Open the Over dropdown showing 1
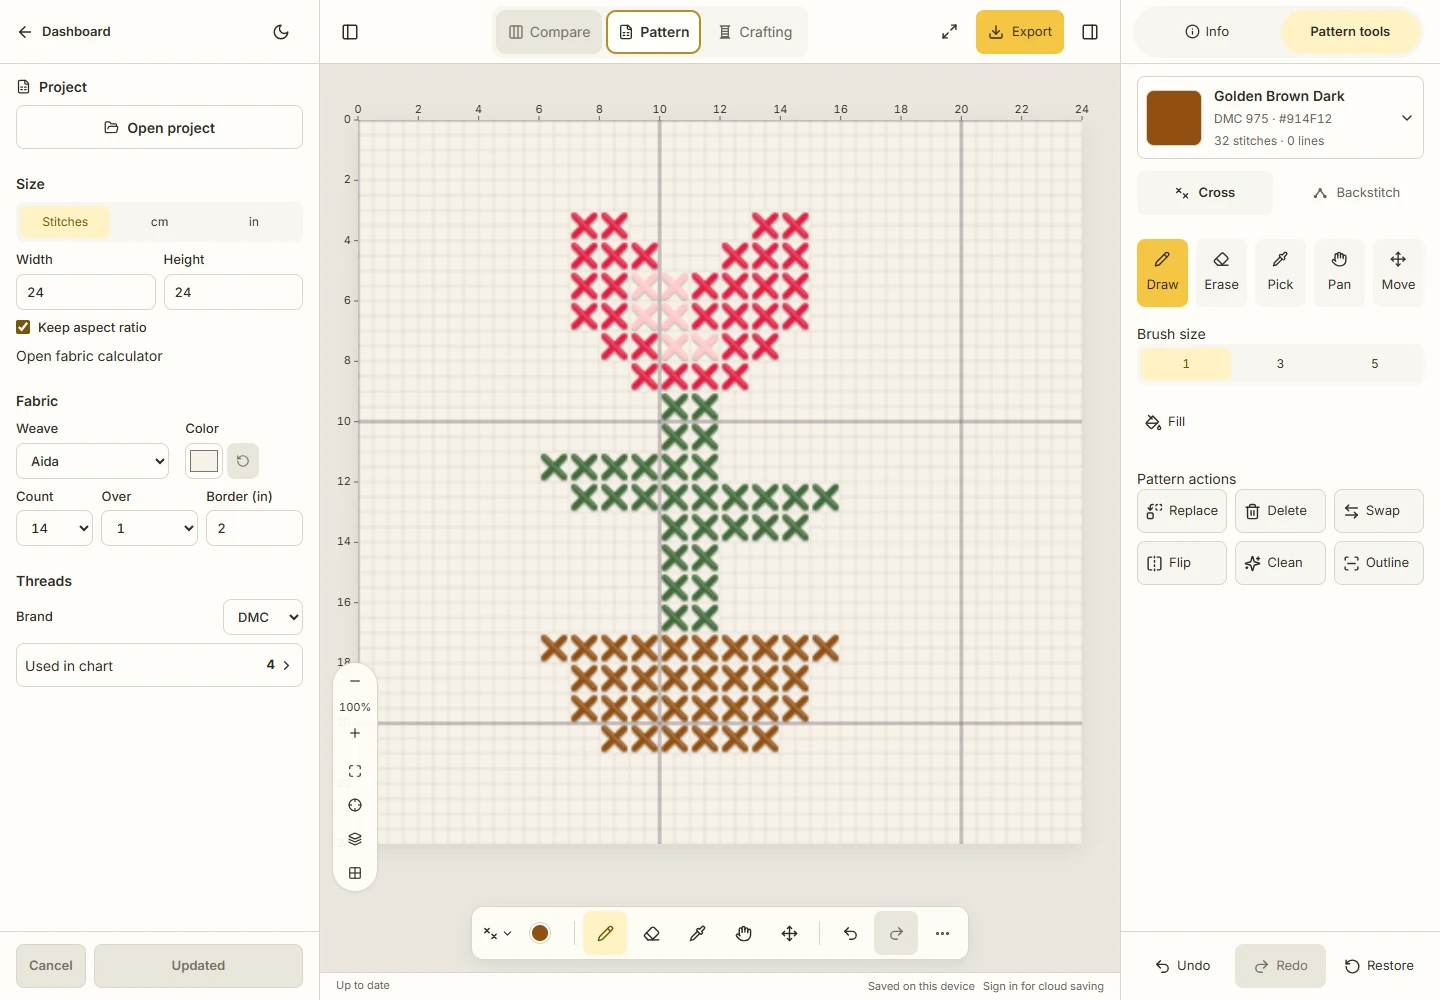1440x1000 pixels. [x=149, y=528]
